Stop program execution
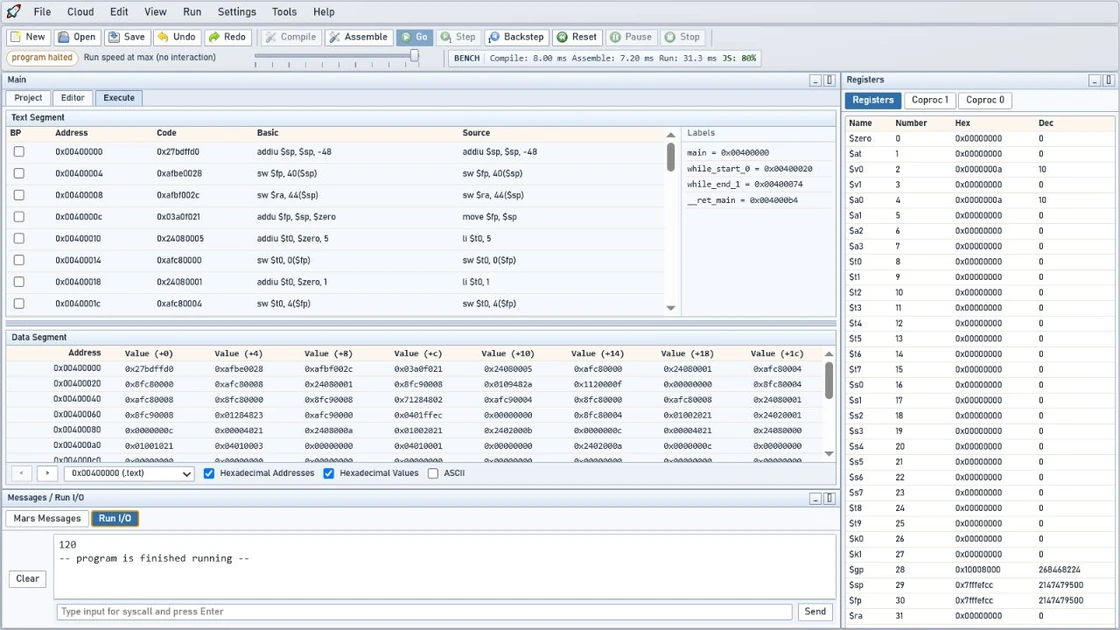This screenshot has width=1120, height=630. point(682,37)
